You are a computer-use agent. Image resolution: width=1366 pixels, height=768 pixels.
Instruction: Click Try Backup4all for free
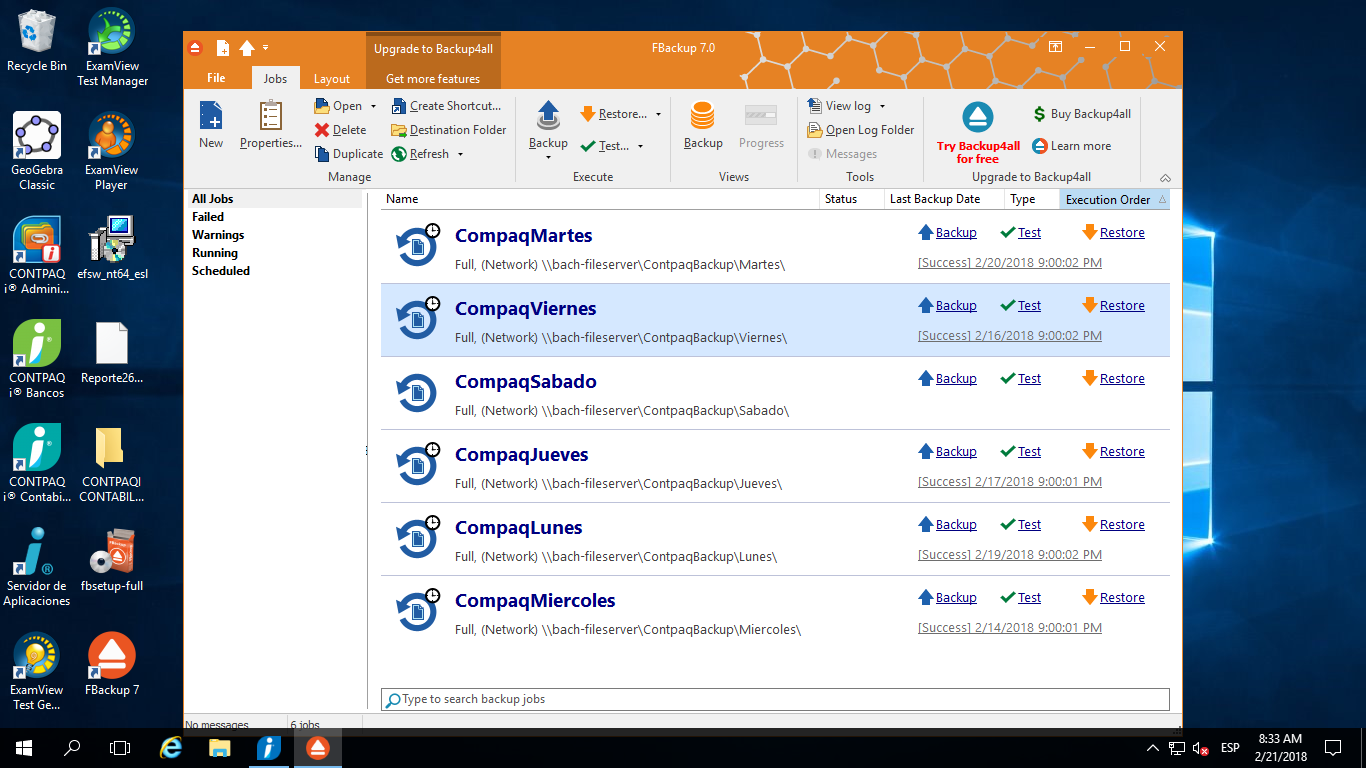pyautogui.click(x=978, y=132)
